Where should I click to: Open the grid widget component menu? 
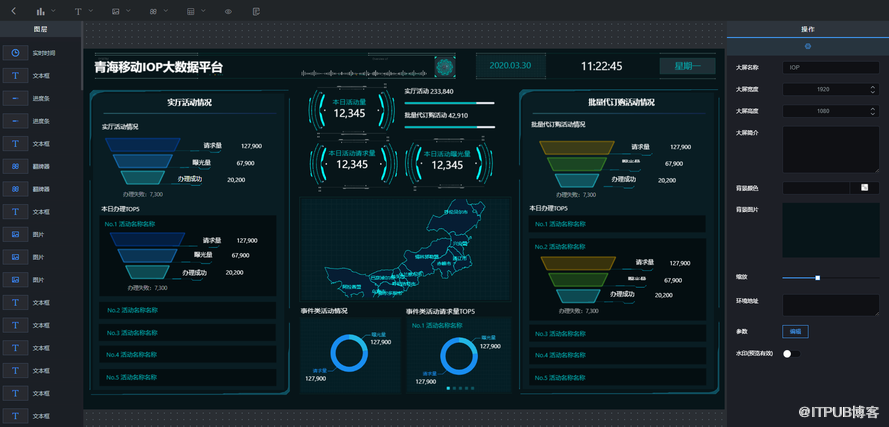coord(154,11)
